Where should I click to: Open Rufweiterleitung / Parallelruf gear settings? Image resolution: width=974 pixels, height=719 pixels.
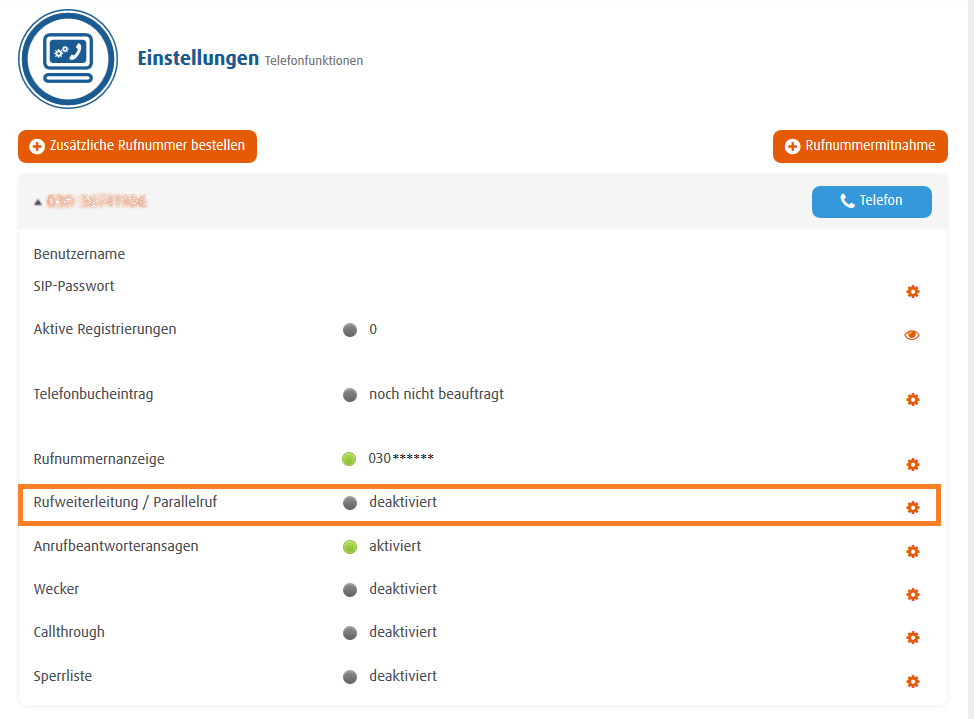912,508
